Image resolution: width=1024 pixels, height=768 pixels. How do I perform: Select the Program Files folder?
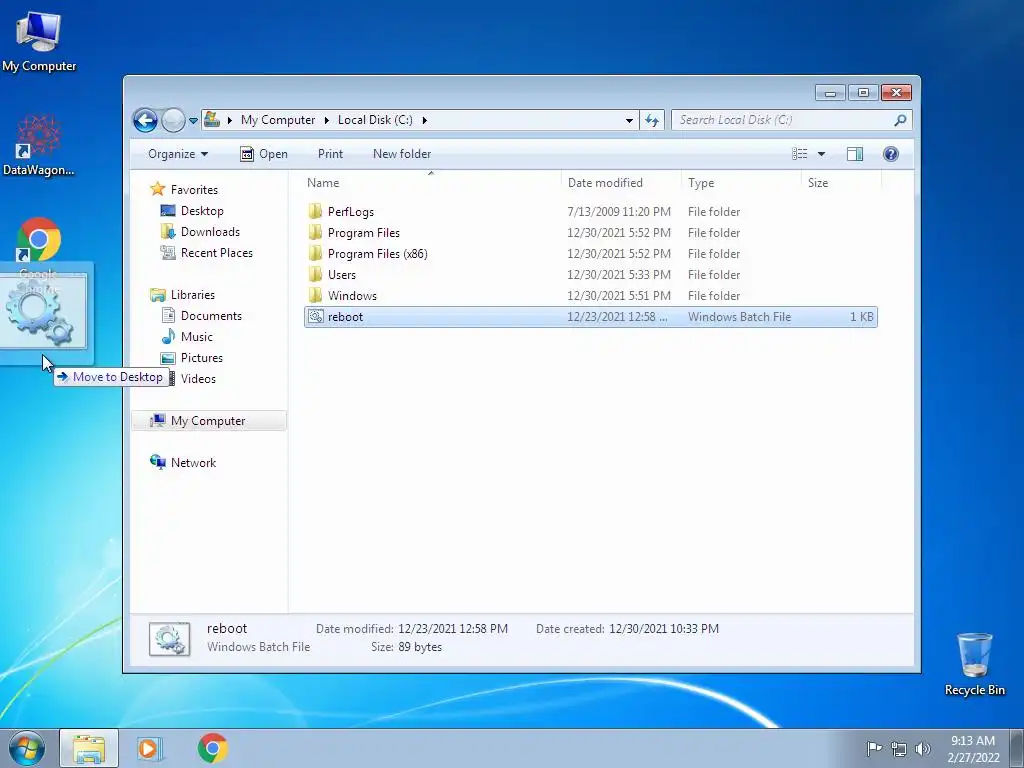pos(363,232)
